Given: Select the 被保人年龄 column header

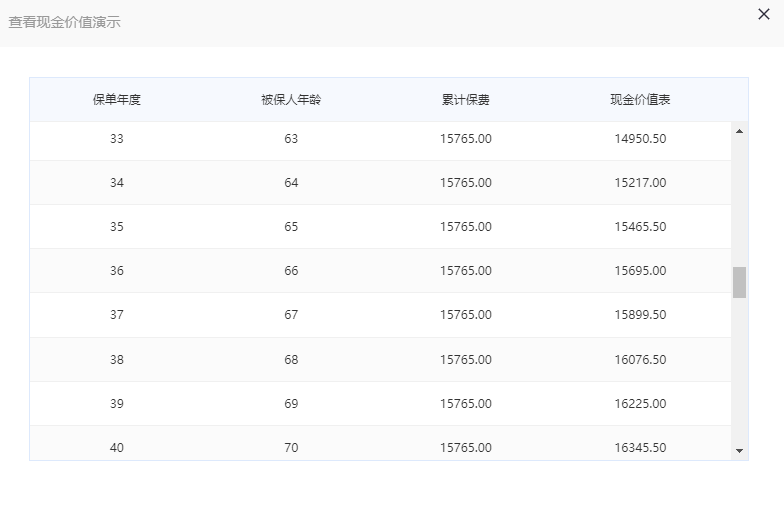Looking at the screenshot, I should point(291,100).
